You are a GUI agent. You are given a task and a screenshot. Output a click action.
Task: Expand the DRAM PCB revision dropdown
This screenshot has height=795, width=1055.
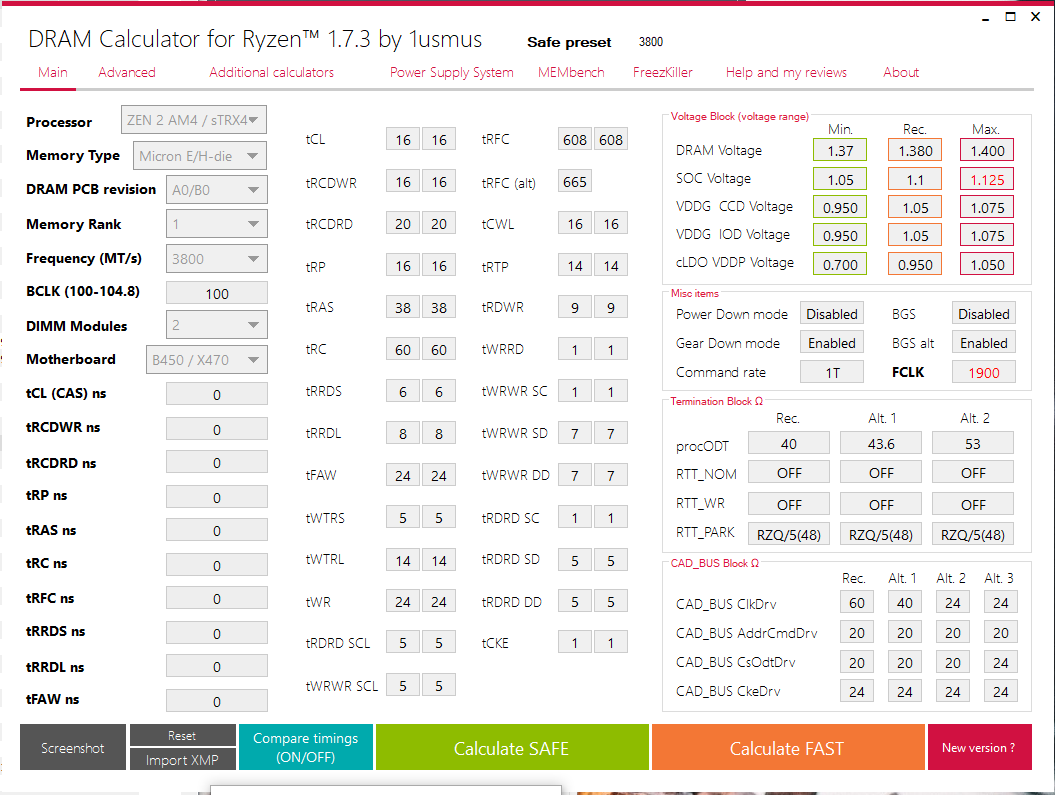tap(217, 190)
